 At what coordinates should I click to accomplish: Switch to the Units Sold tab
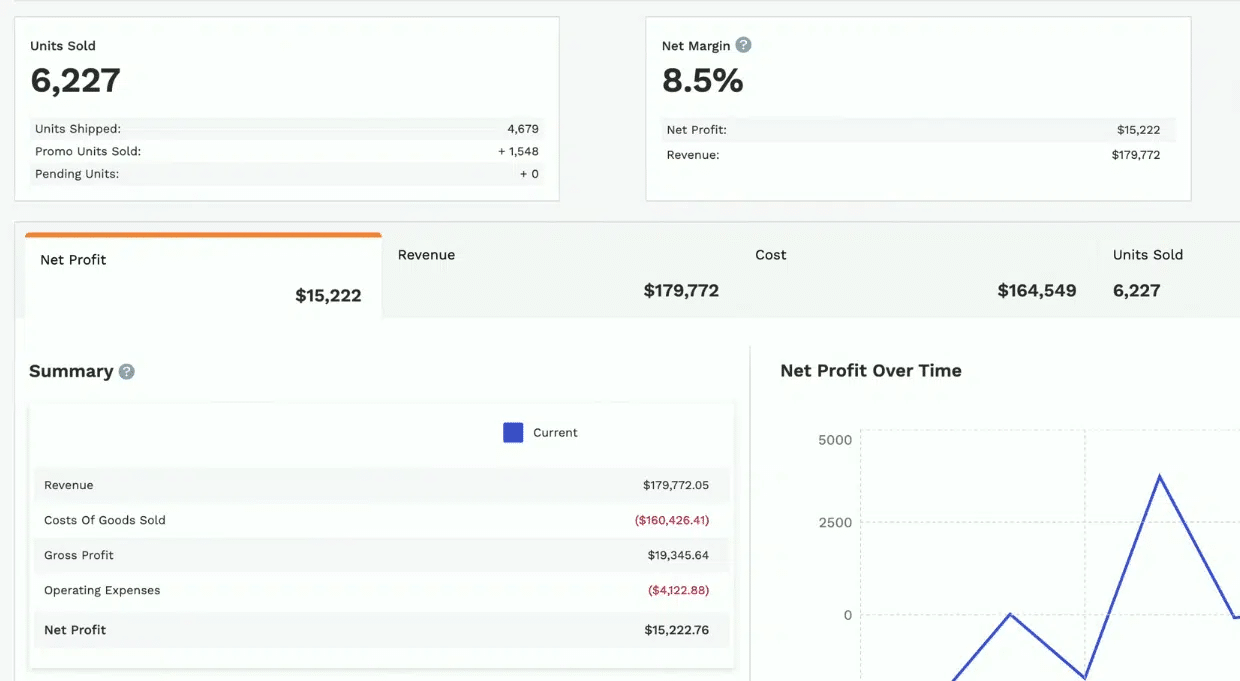[x=1166, y=273]
